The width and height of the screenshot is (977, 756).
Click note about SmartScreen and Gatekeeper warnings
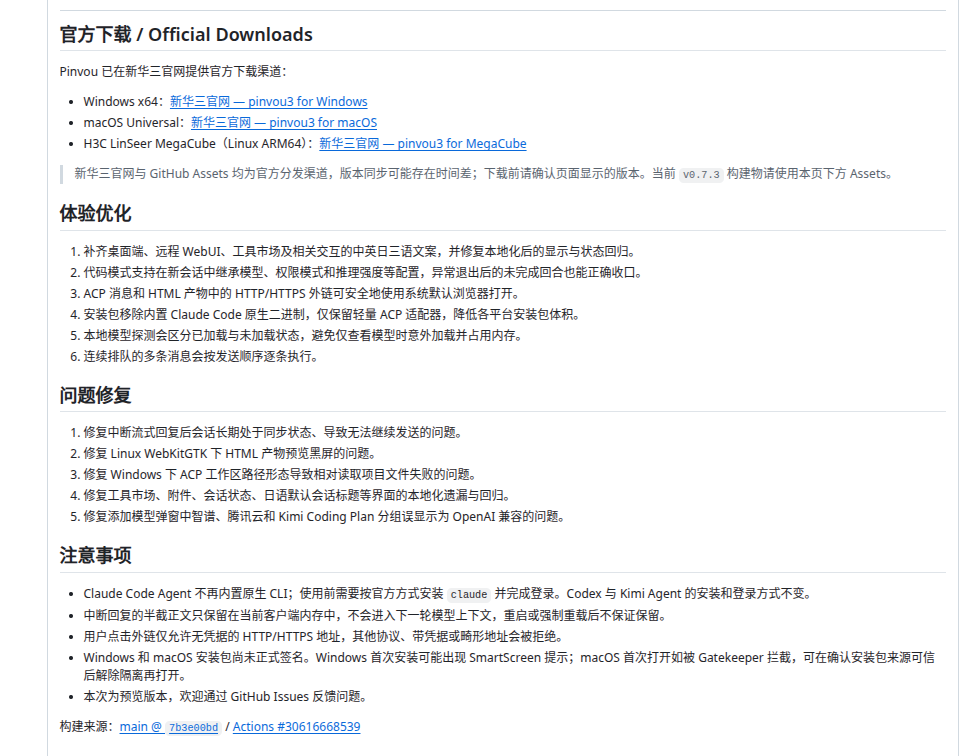point(508,666)
